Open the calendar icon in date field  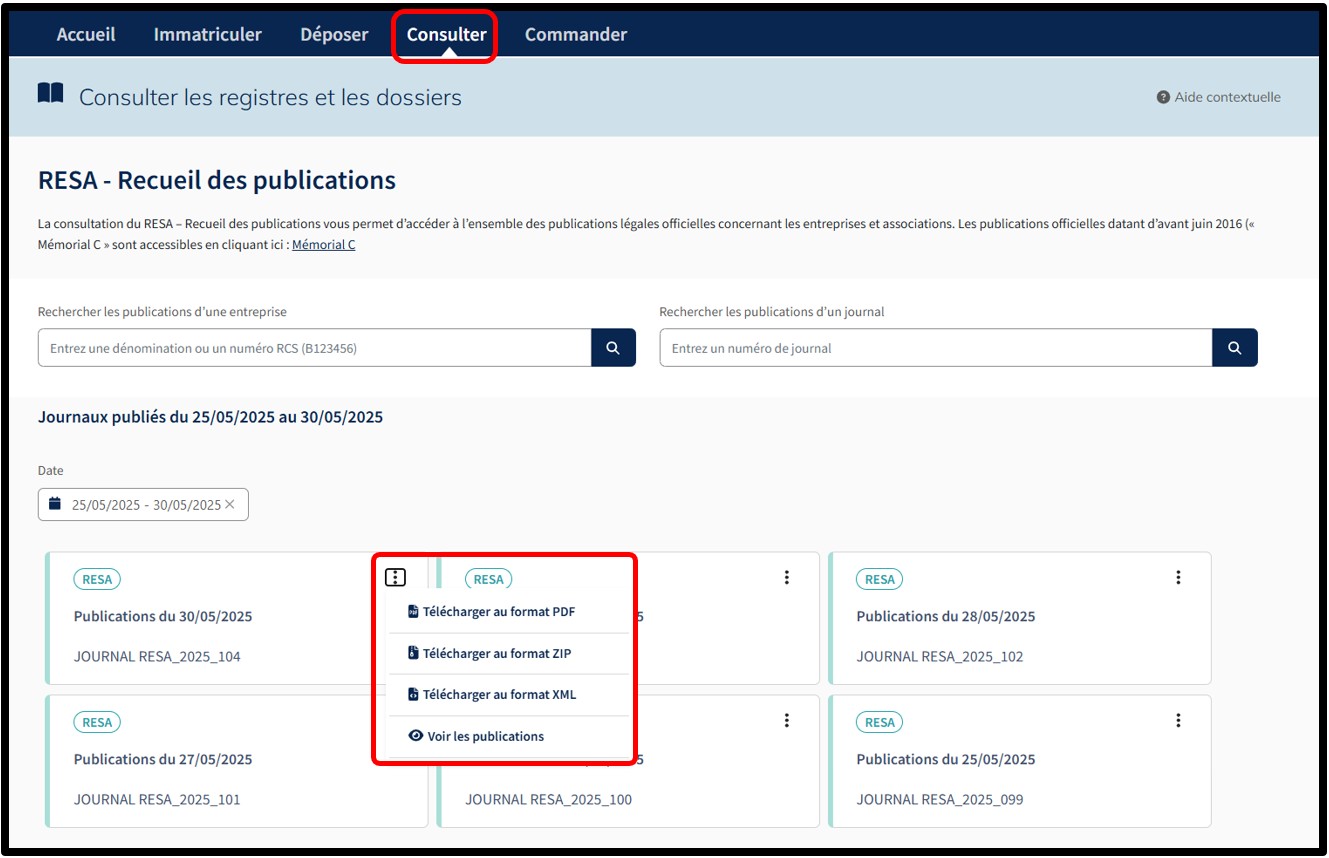tap(55, 504)
